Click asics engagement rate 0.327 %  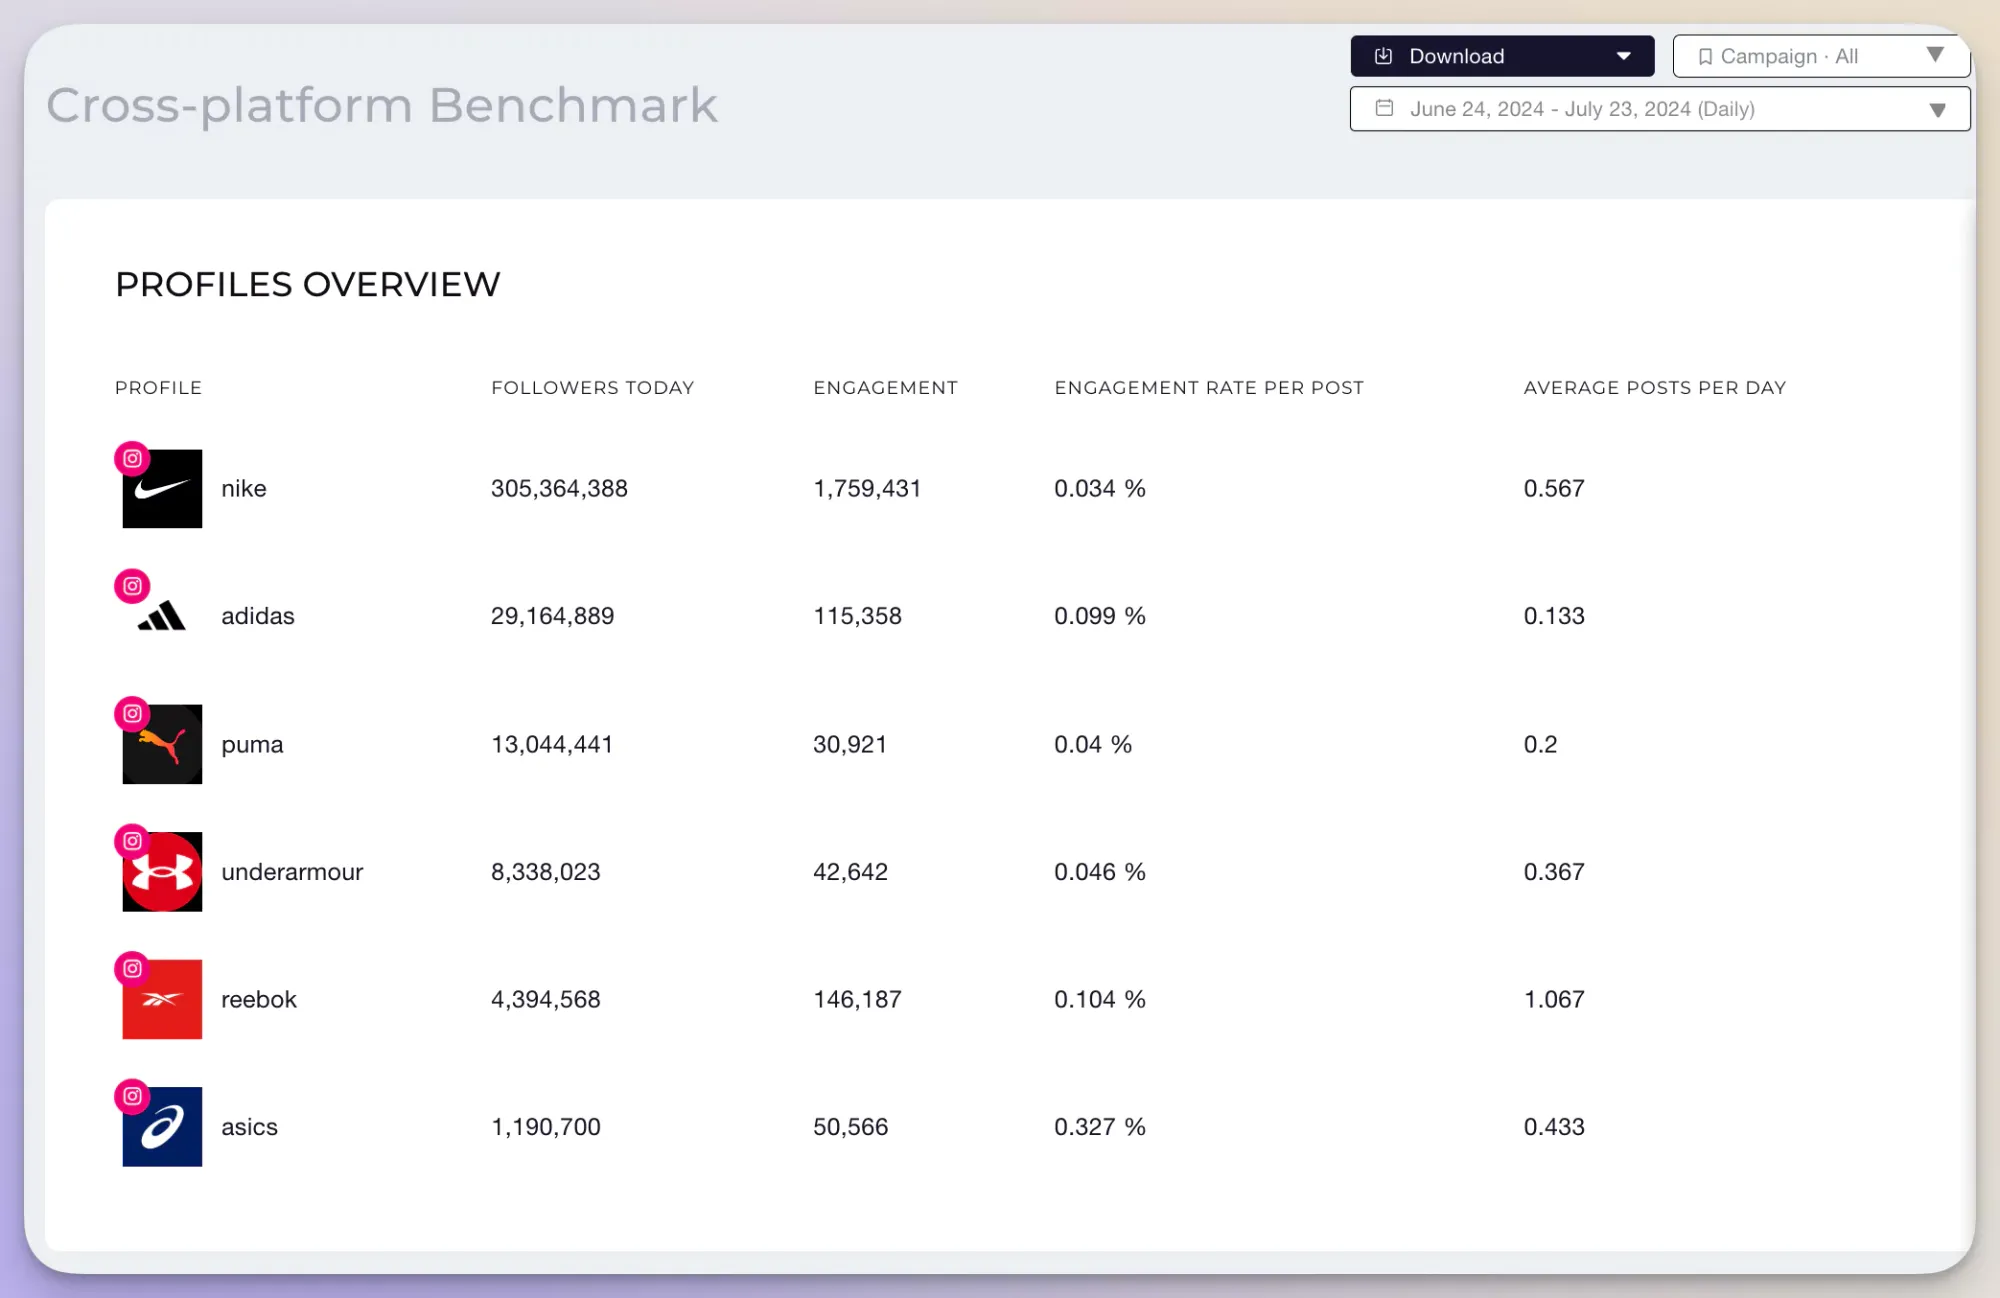[1100, 1127]
